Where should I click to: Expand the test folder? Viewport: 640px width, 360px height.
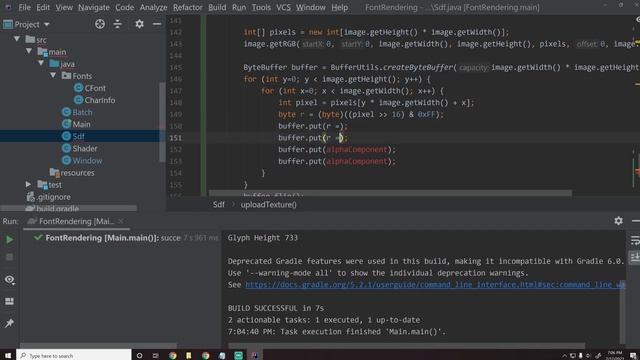coord(28,184)
